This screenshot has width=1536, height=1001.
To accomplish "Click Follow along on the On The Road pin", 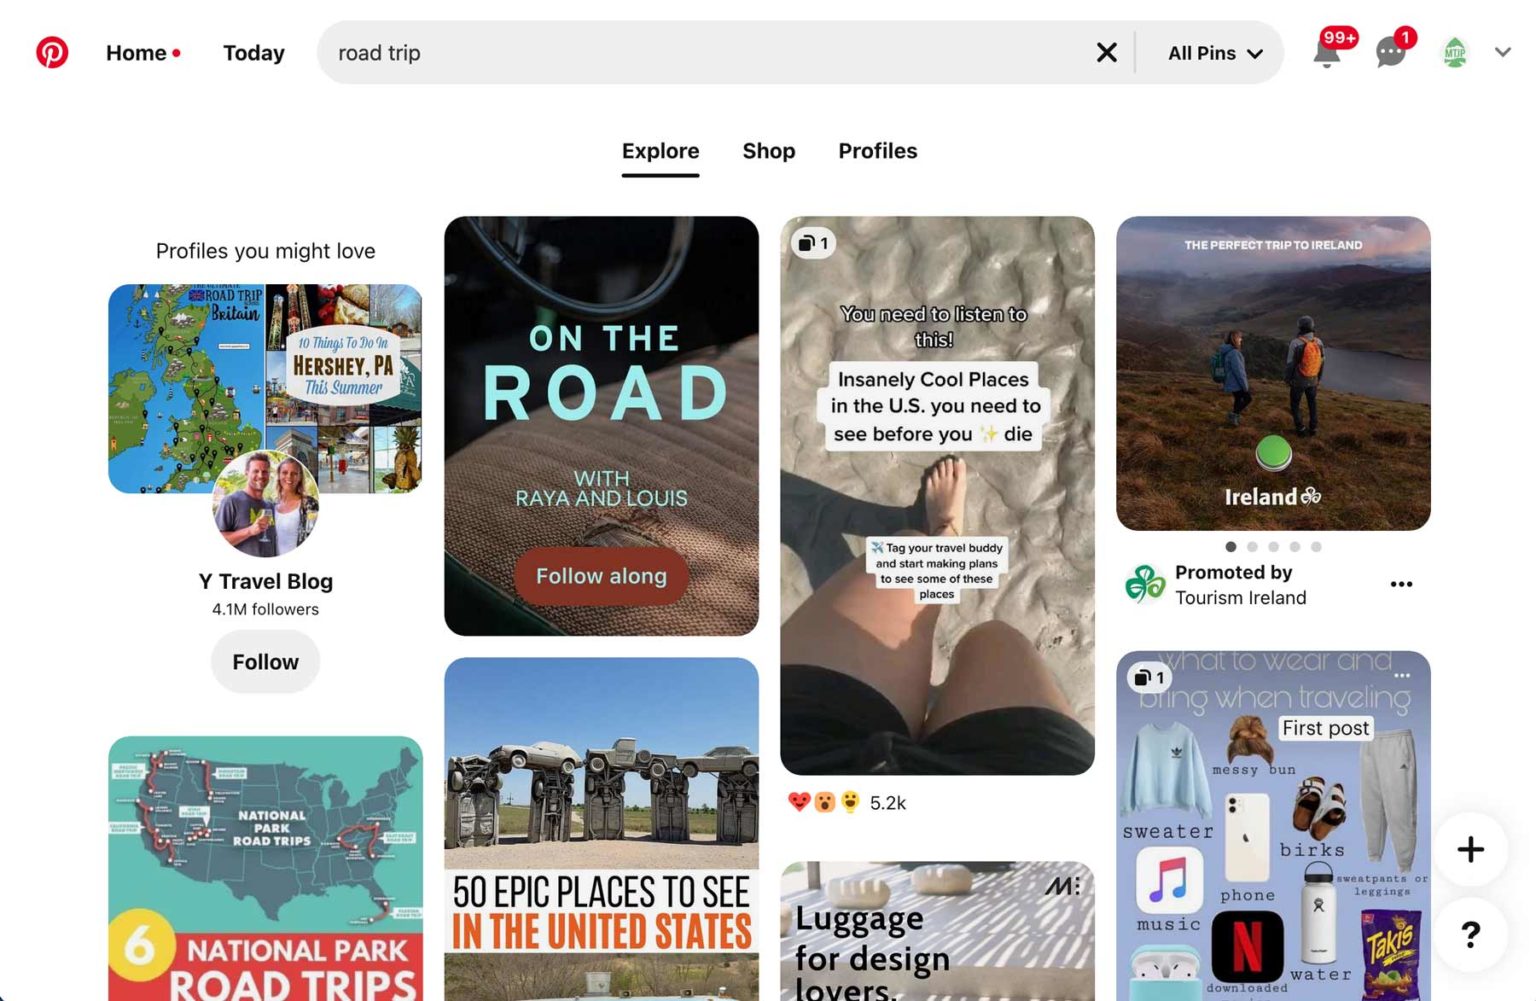I will pos(600,576).
